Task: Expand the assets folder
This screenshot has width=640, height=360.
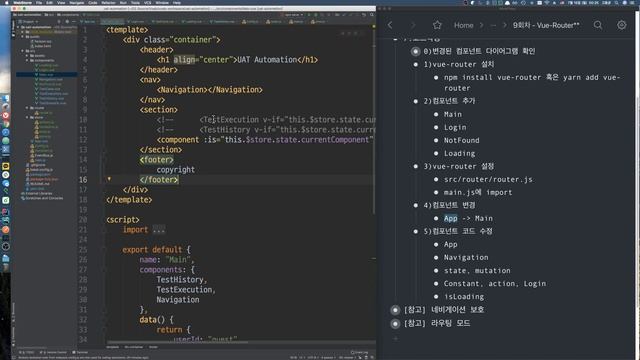Action: click(27, 56)
